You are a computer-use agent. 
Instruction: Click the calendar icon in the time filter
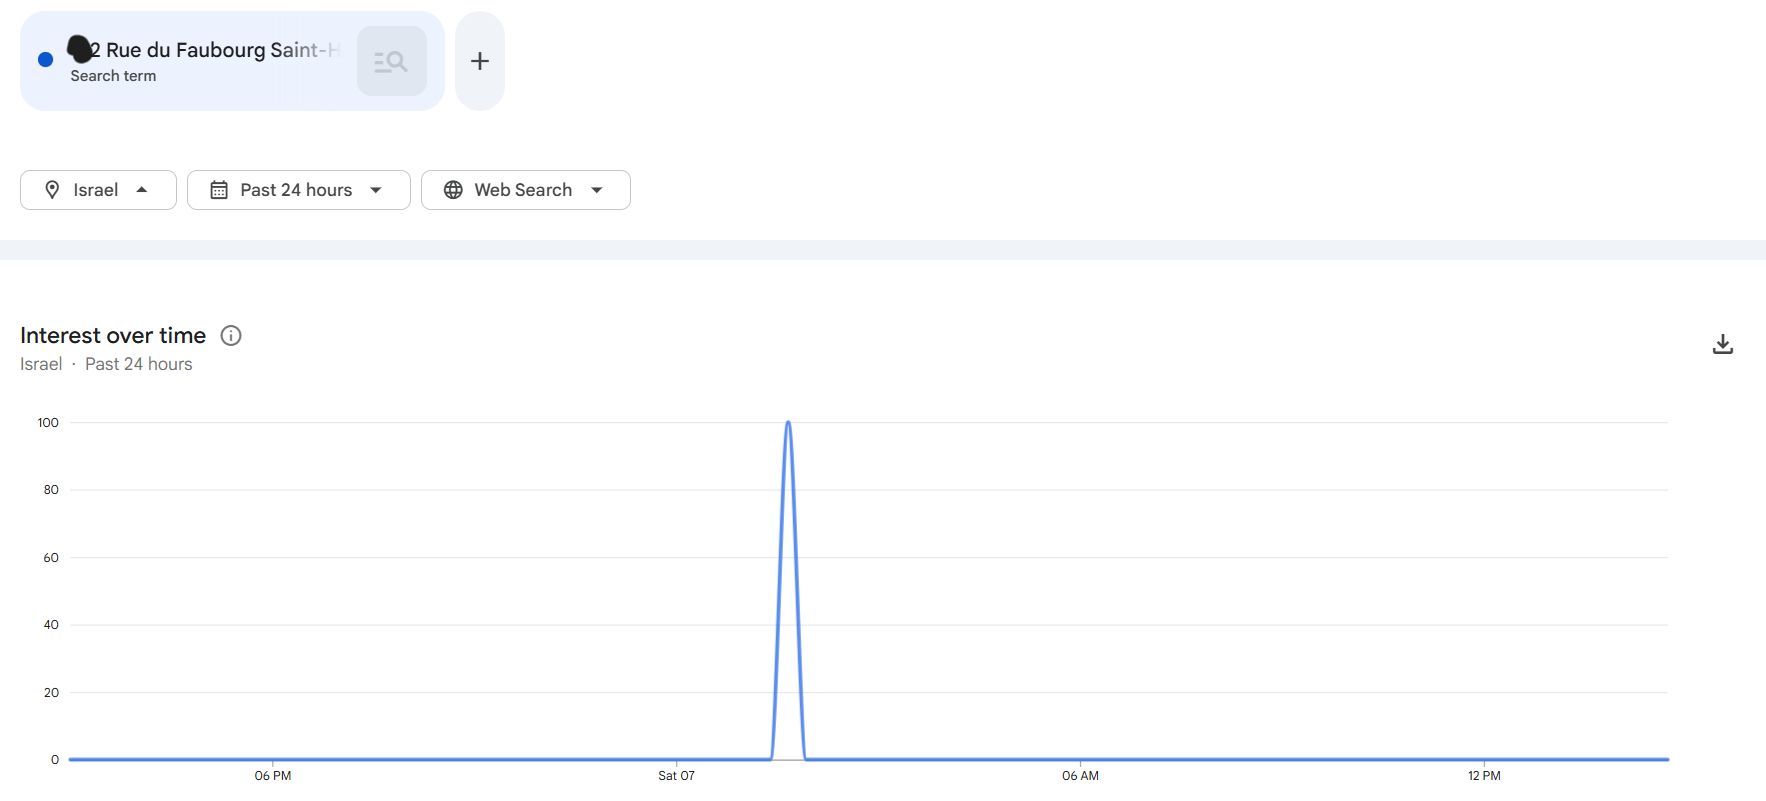coord(219,190)
